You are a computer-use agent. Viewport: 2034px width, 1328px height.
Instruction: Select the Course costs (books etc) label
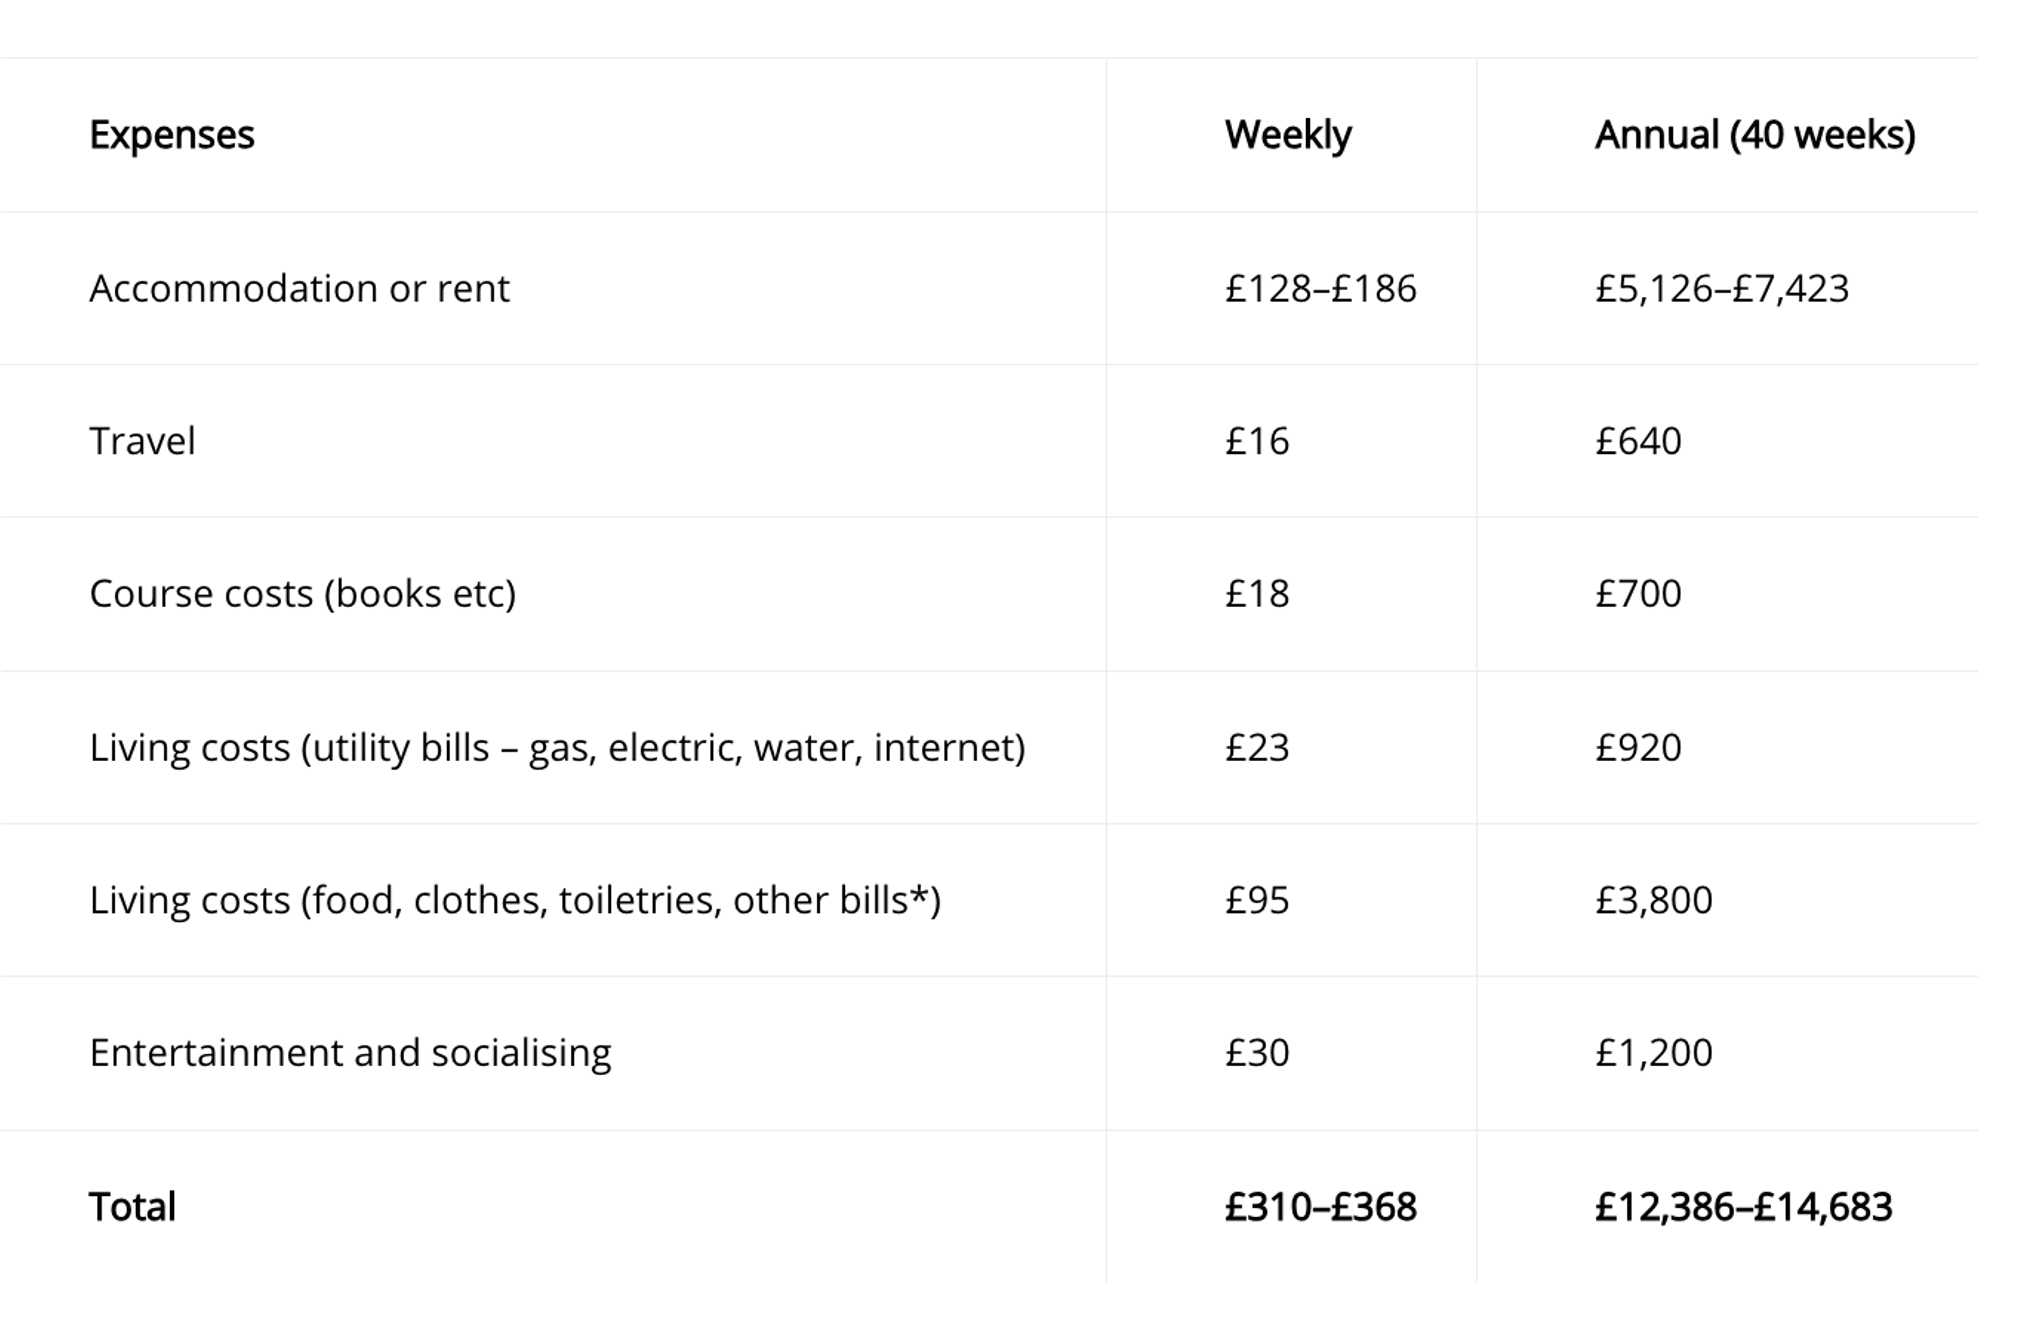302,594
